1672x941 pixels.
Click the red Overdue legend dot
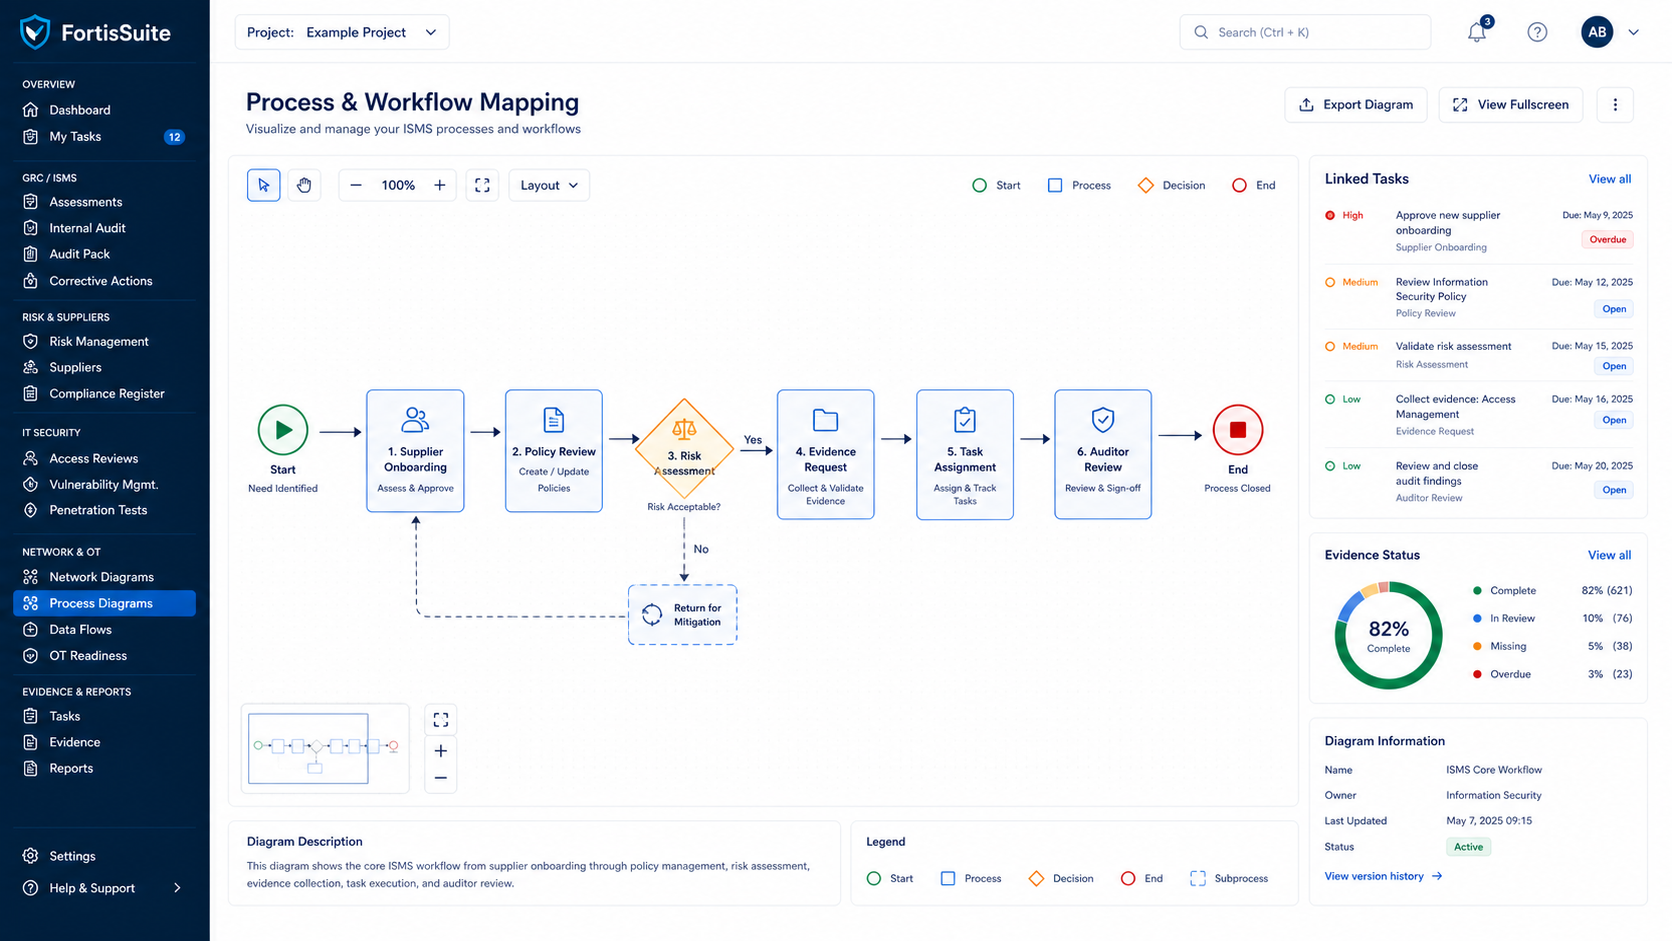click(x=1477, y=674)
